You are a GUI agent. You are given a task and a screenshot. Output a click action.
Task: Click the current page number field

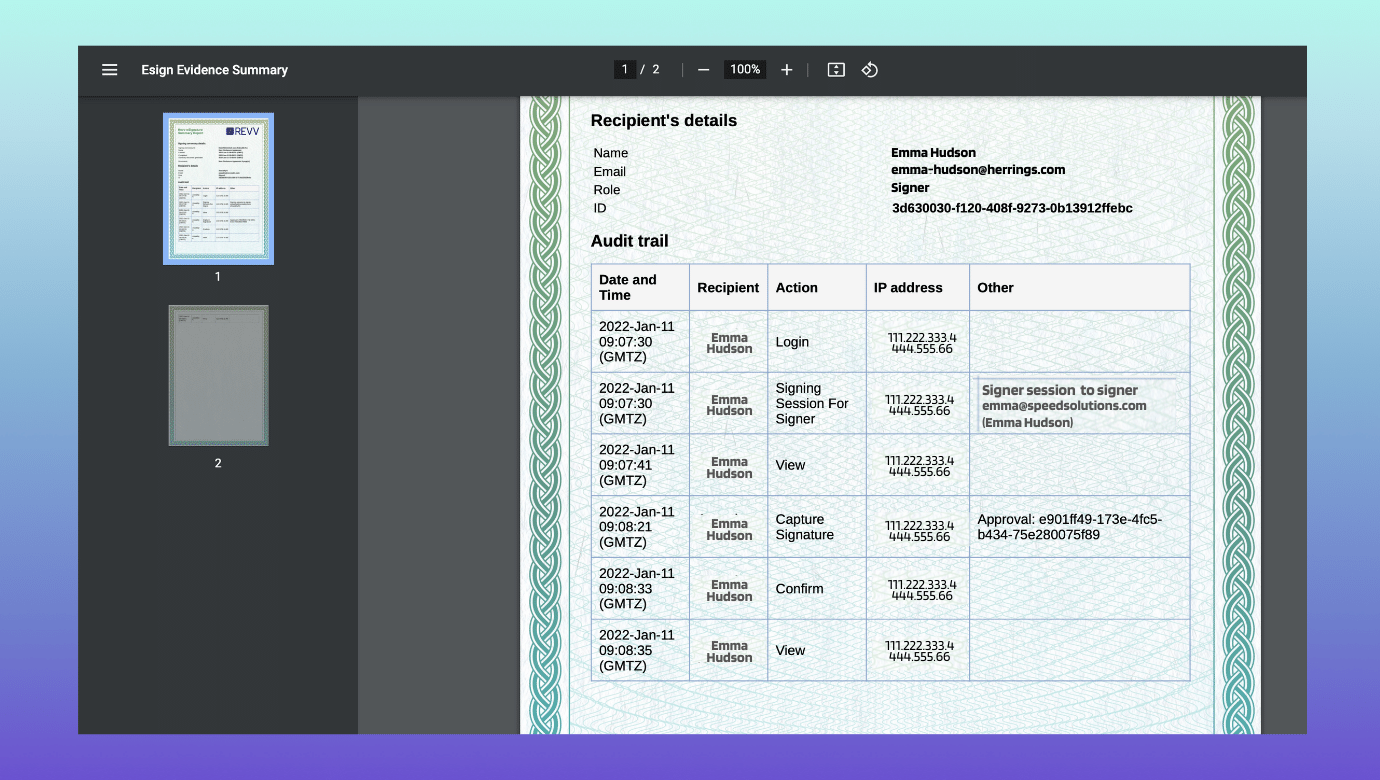click(x=625, y=70)
